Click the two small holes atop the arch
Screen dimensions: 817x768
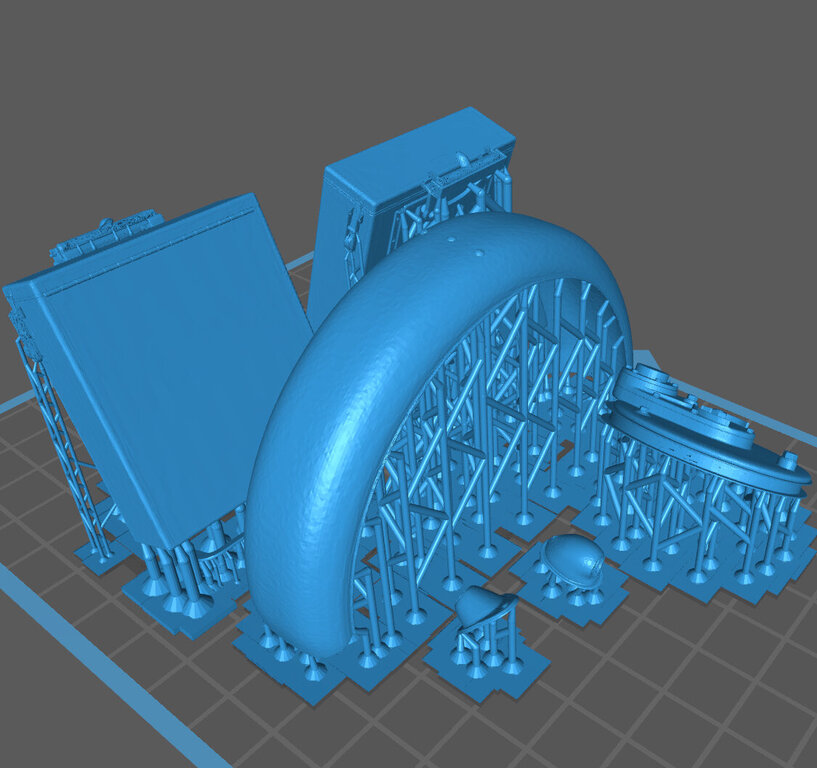(464, 247)
